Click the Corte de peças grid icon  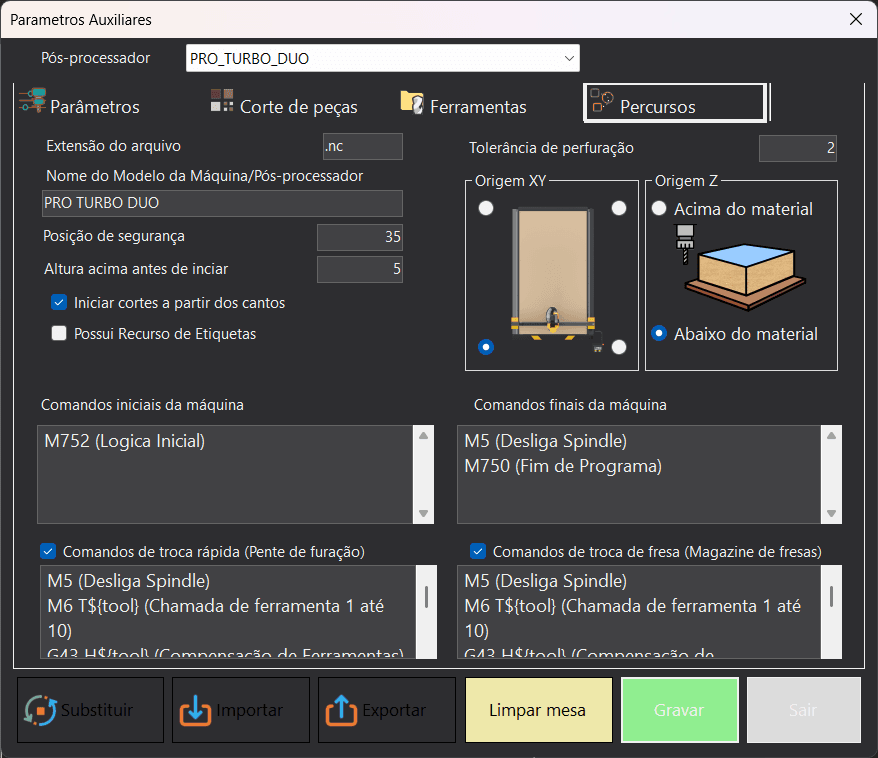pyautogui.click(x=222, y=101)
